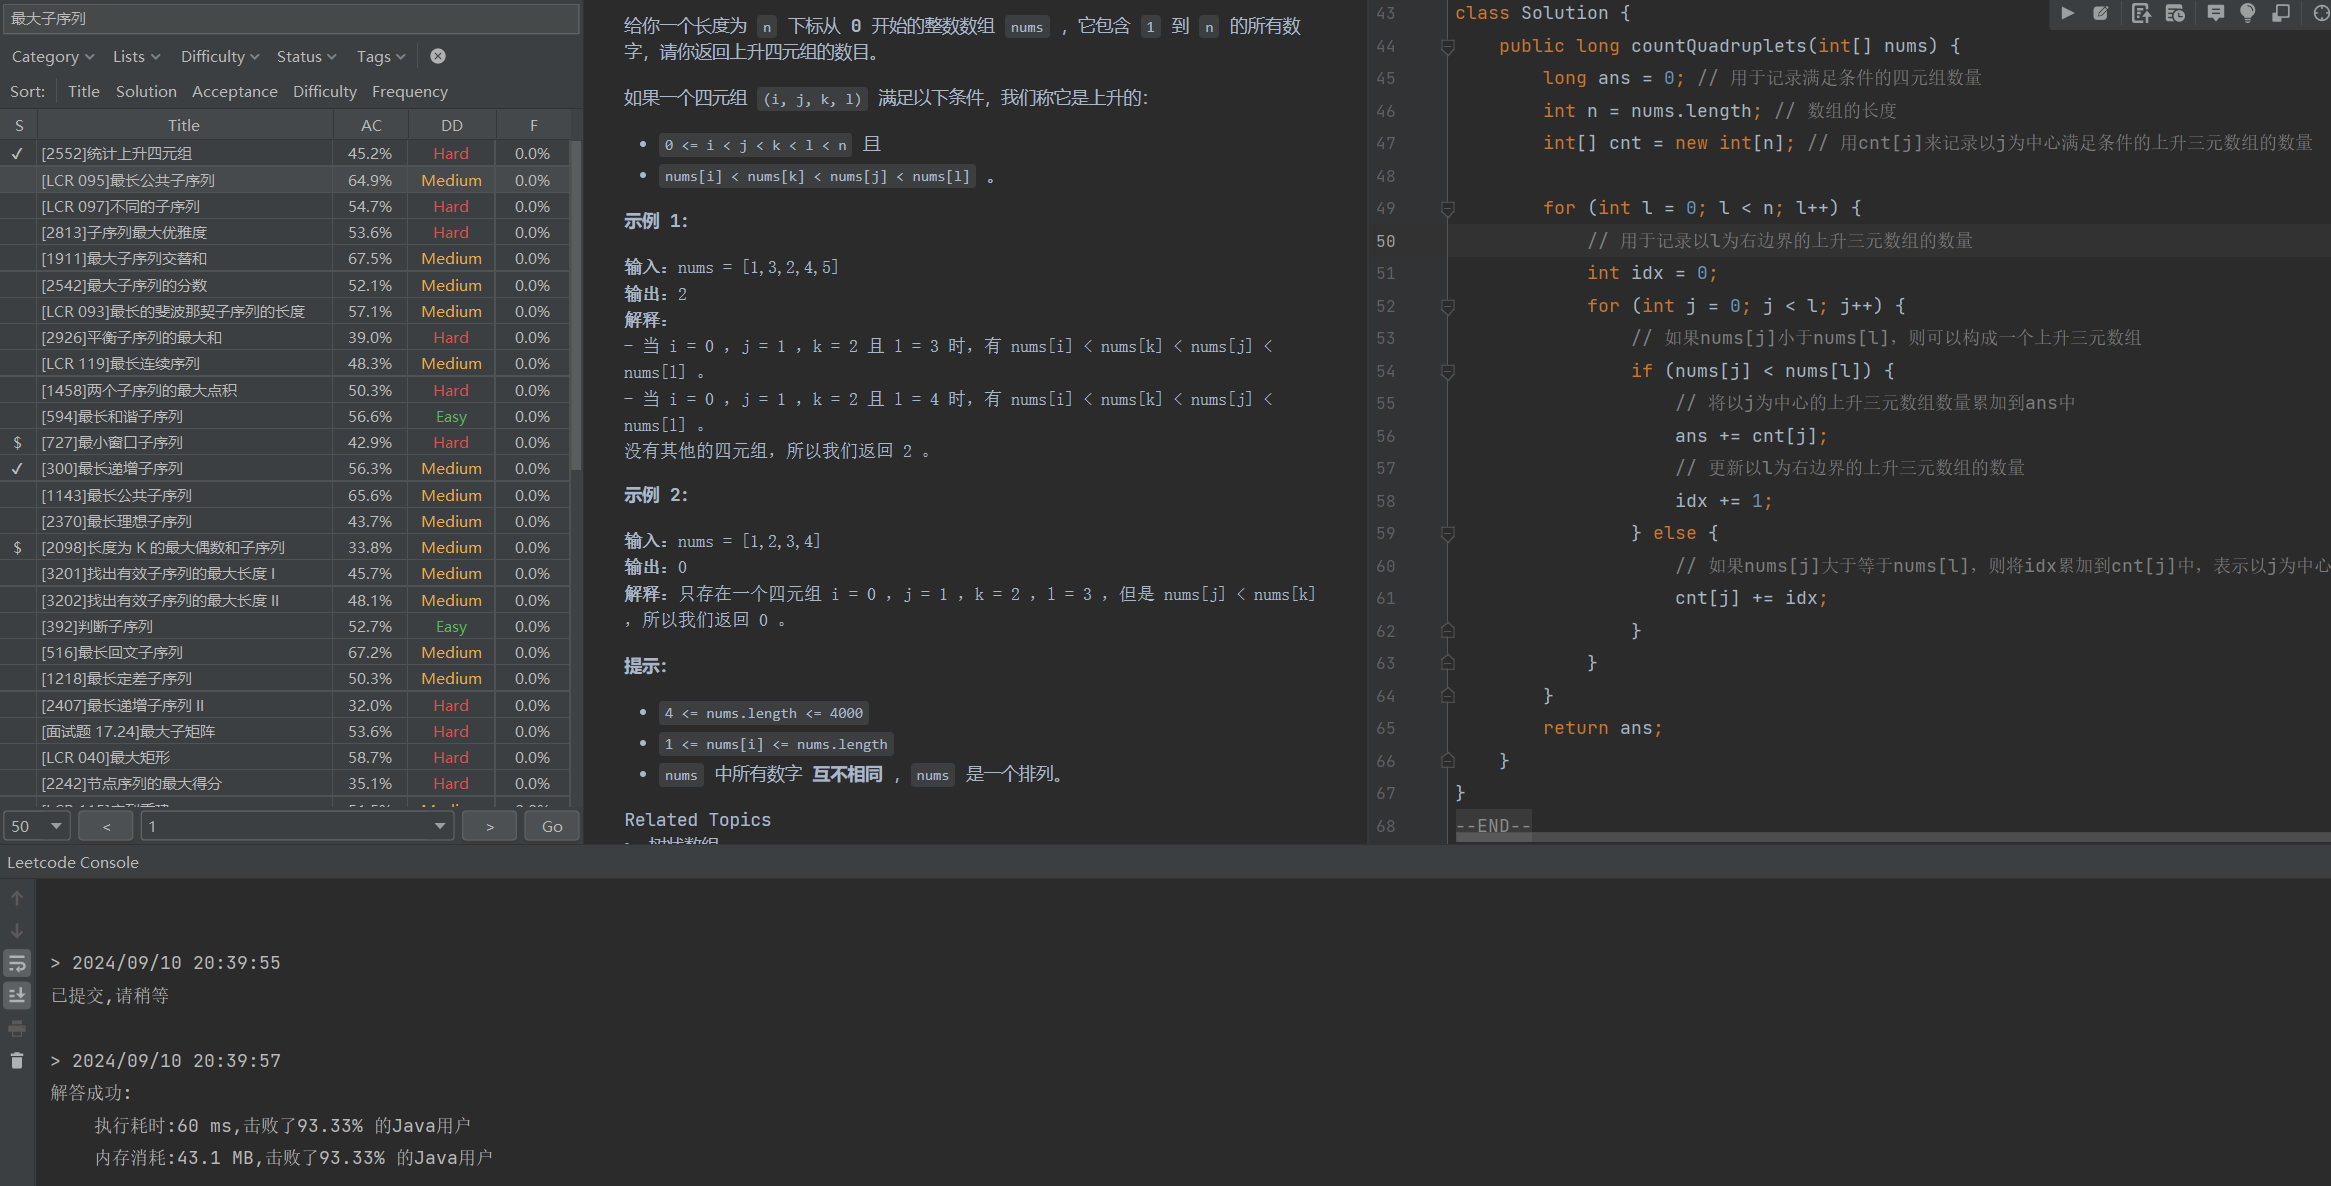Click Sort by Acceptance column header
This screenshot has height=1186, width=2331.
234,92
